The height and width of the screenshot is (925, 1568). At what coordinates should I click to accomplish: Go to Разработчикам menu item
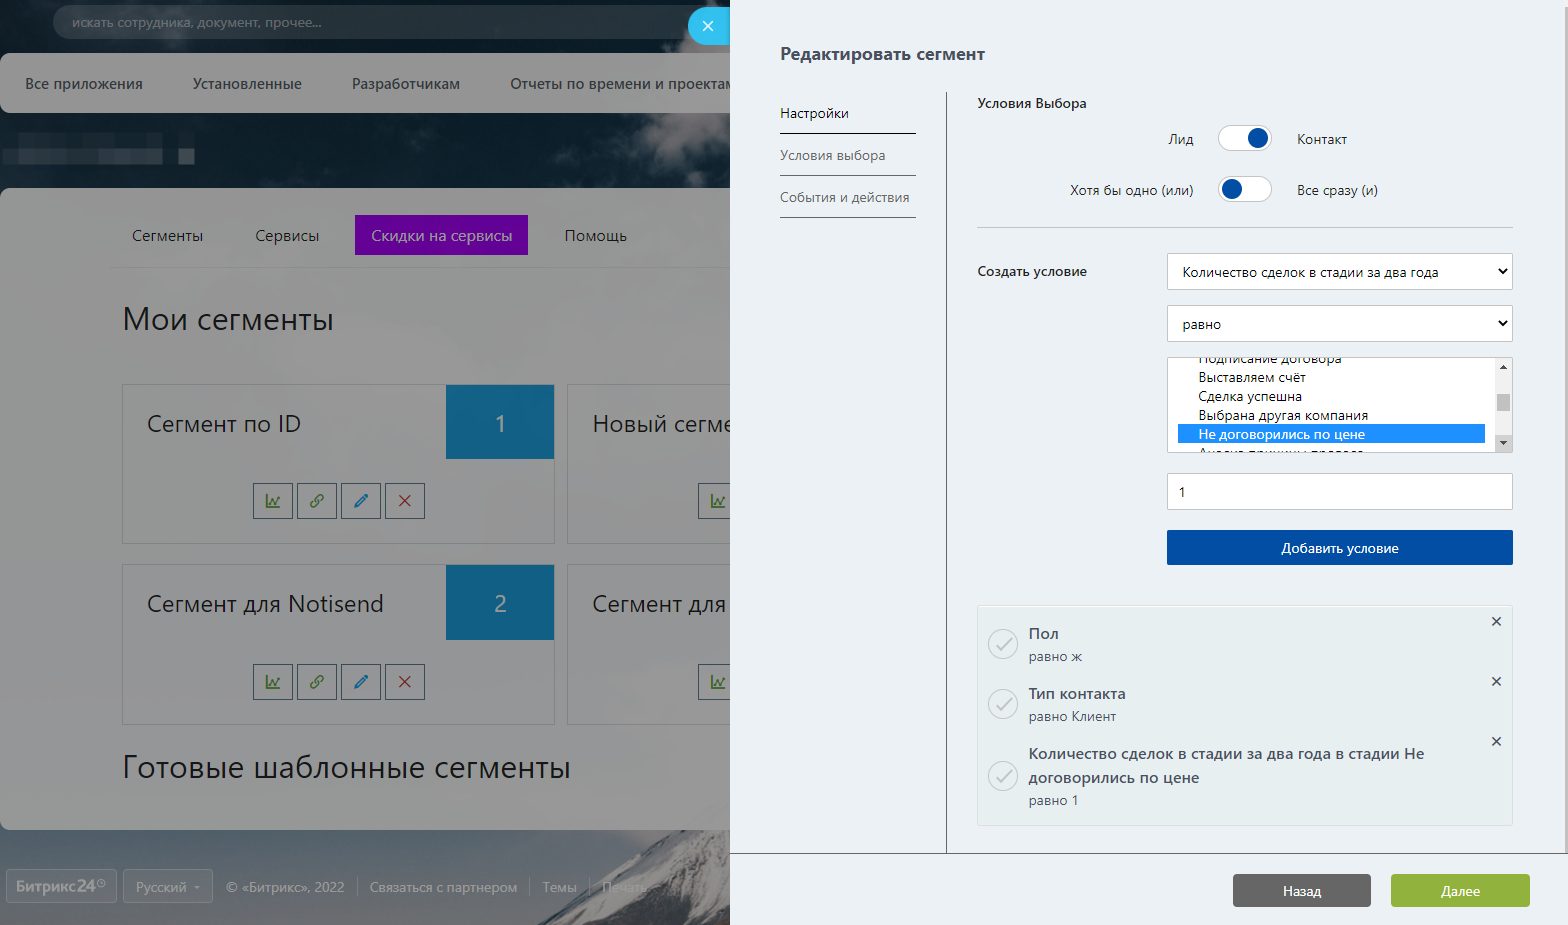(x=406, y=84)
